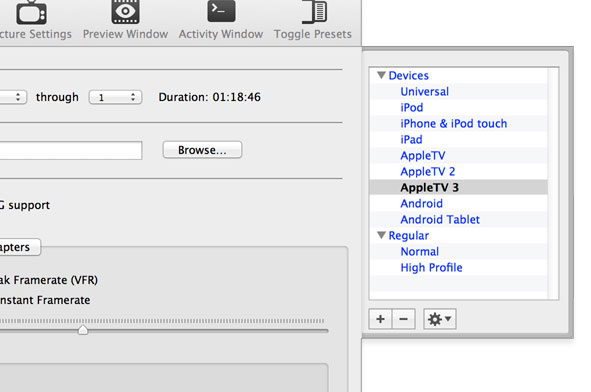Screen dimensions: 591x392
Task: Click the quality slider handle
Action: click(x=83, y=330)
